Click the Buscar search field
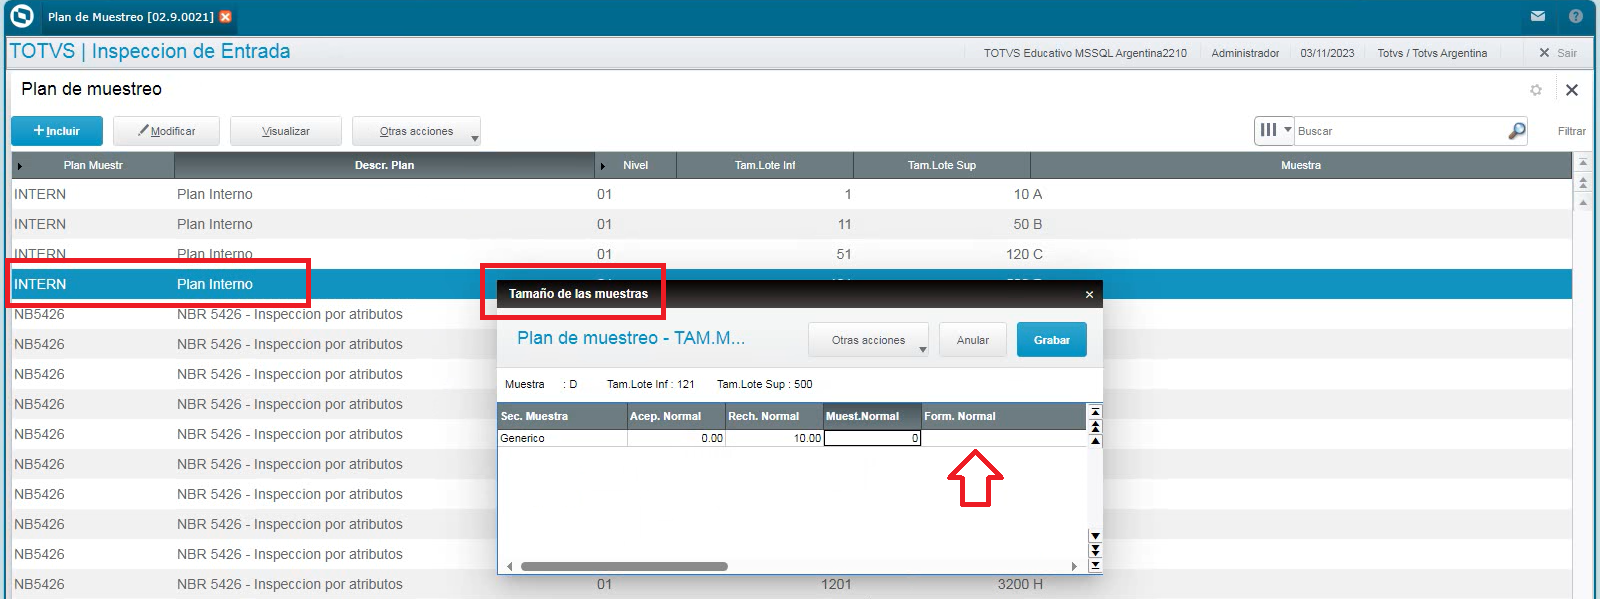 1400,131
